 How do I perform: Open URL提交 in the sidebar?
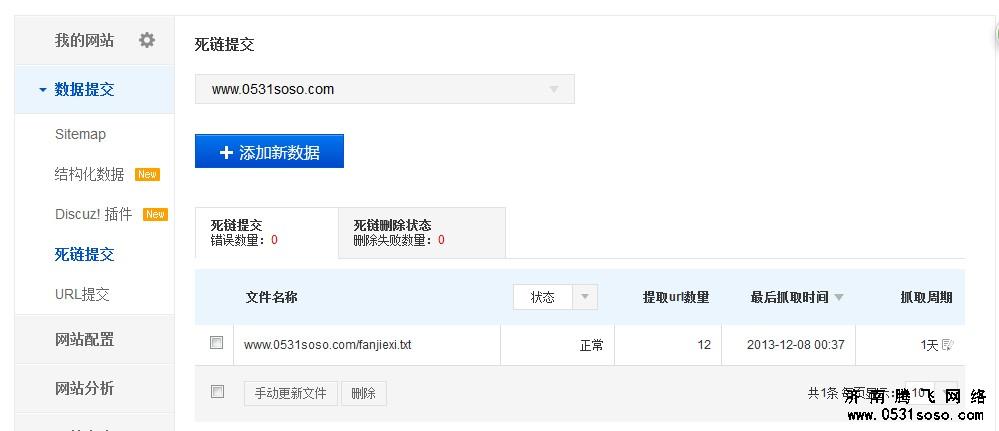(82, 295)
